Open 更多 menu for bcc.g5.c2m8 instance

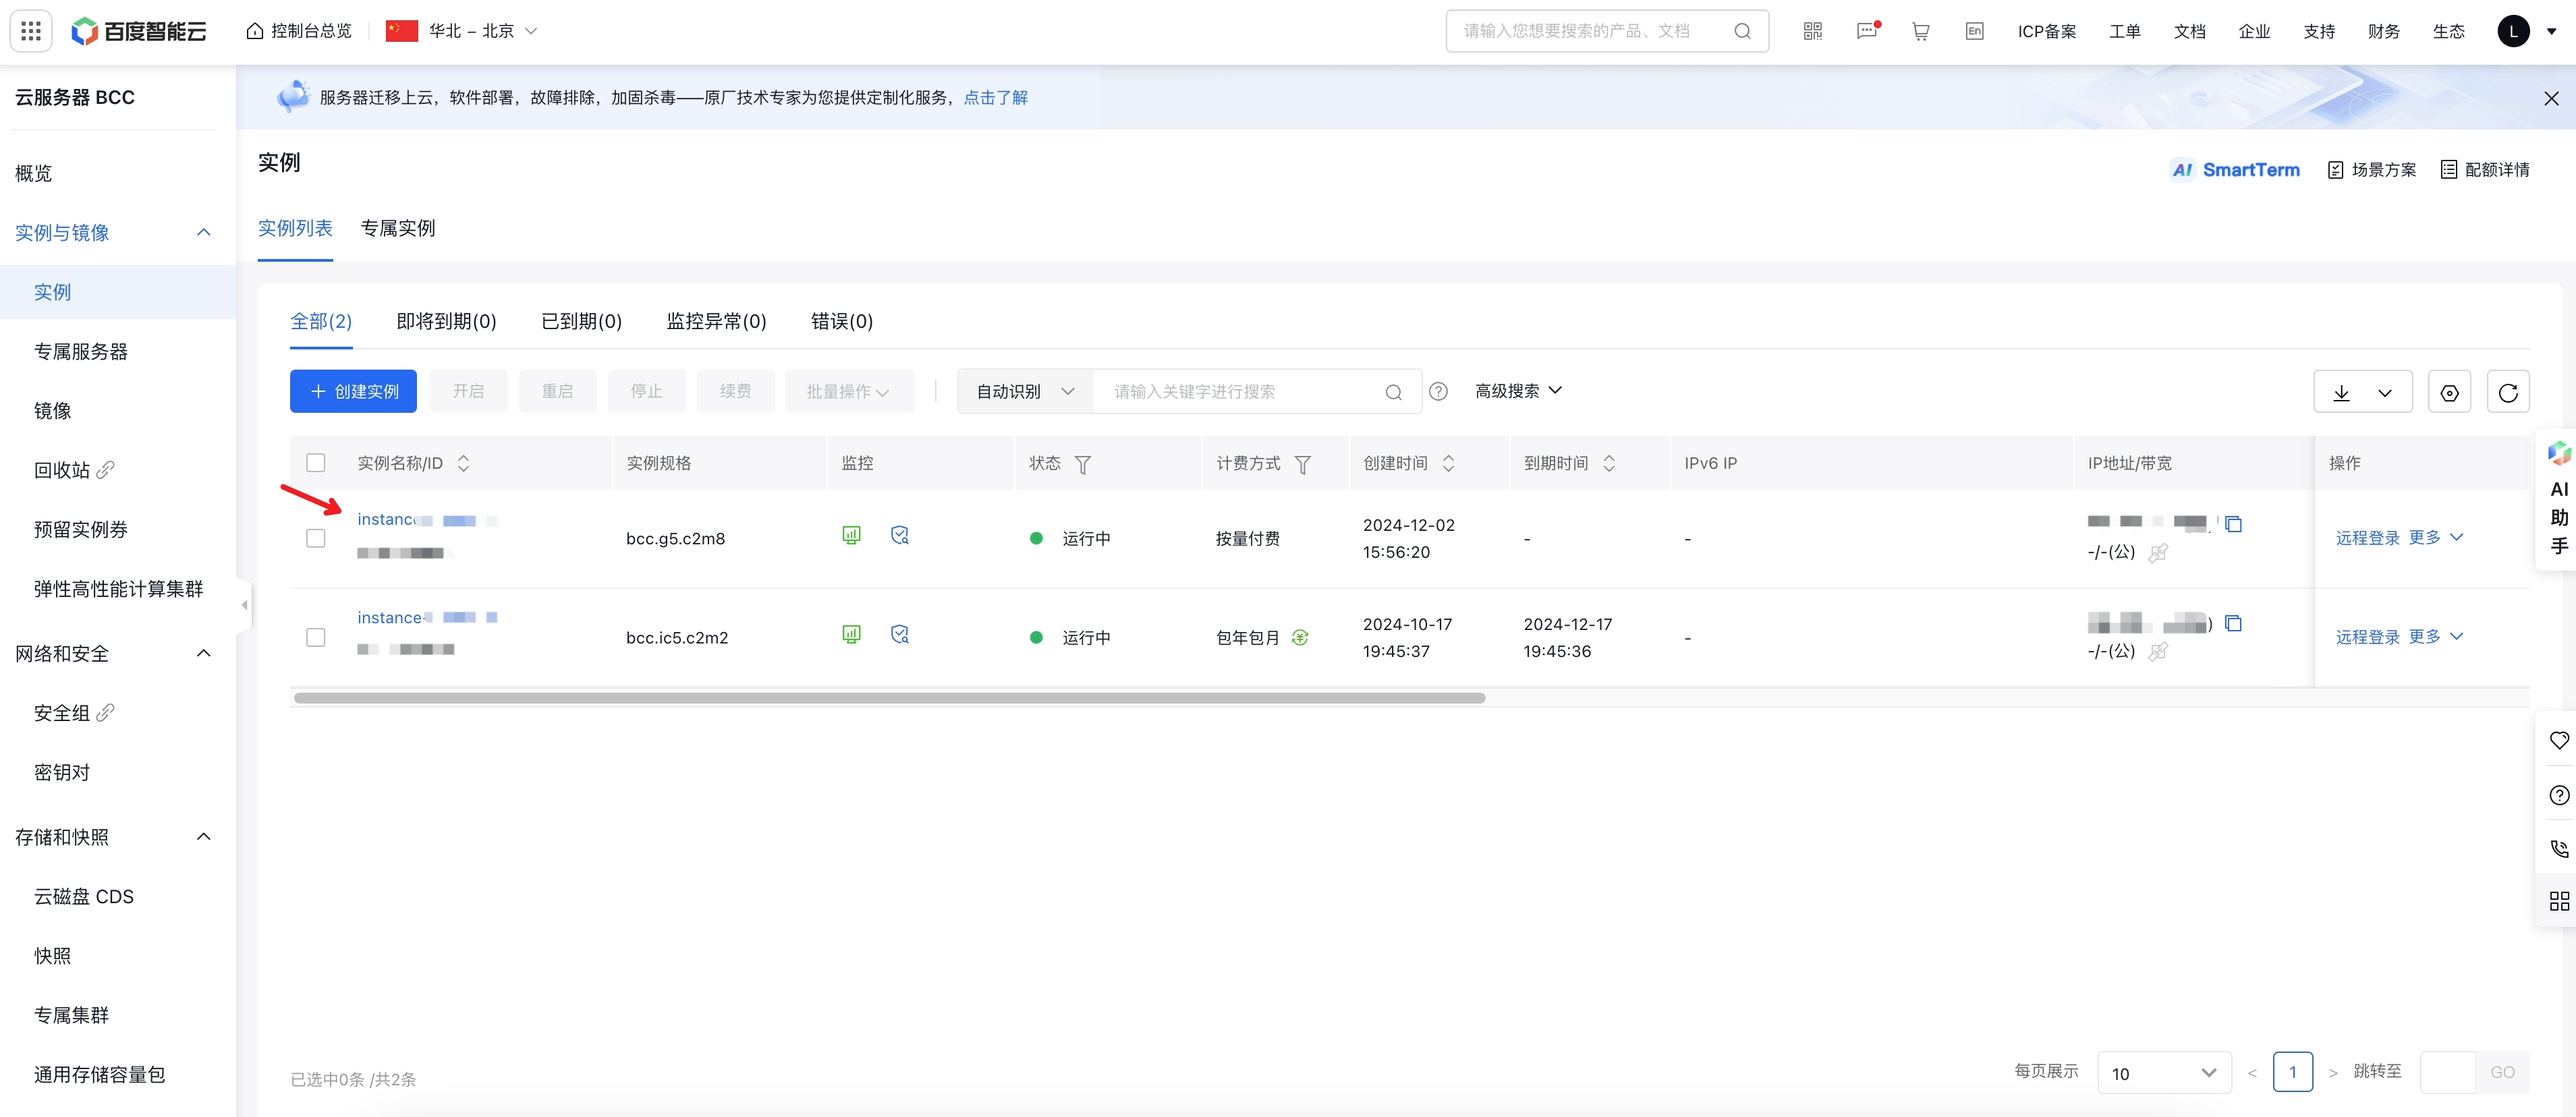pos(2435,538)
